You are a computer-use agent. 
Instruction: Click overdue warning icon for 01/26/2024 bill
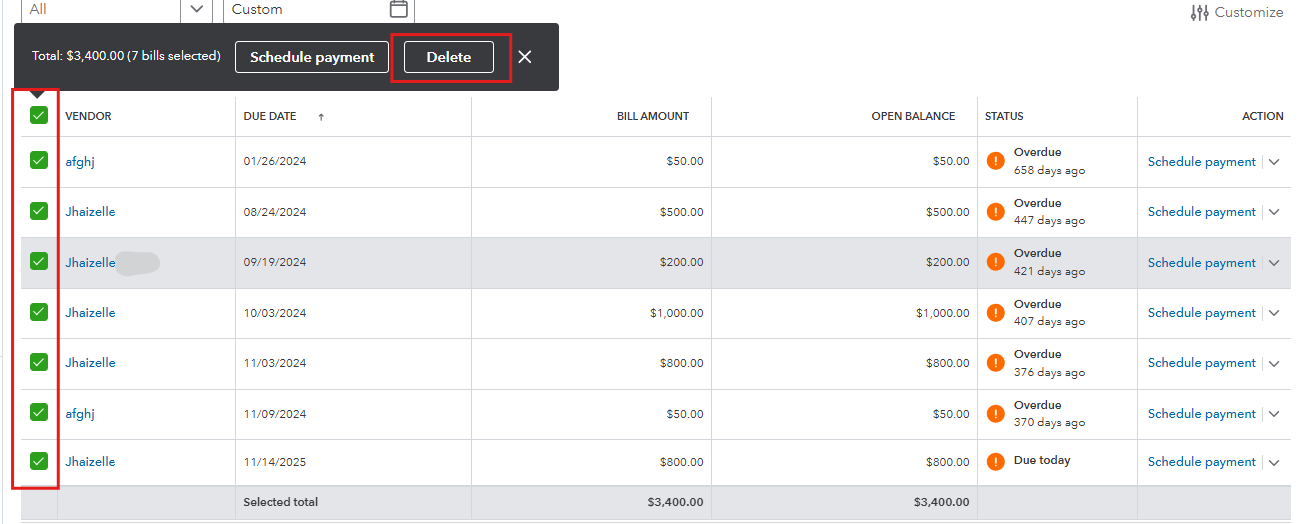995,161
